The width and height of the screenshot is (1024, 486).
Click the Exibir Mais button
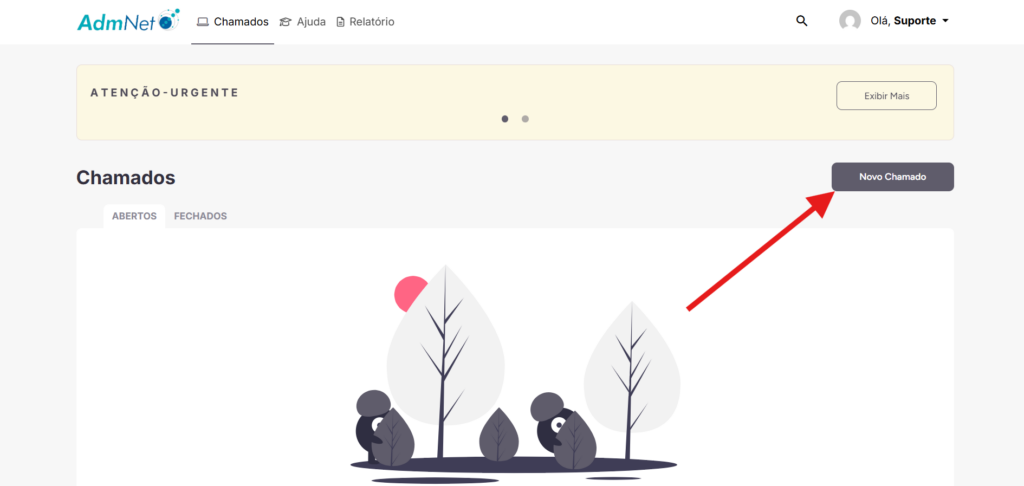click(x=886, y=96)
